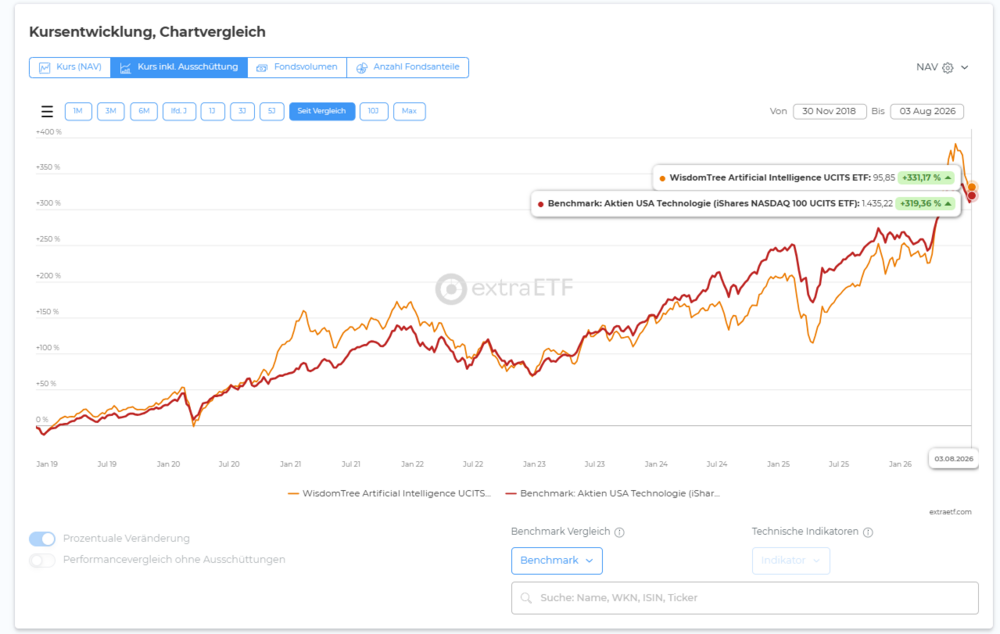Screen dimensions: 1000x634
Task: Open the Benchmark dropdown
Action: click(x=557, y=561)
